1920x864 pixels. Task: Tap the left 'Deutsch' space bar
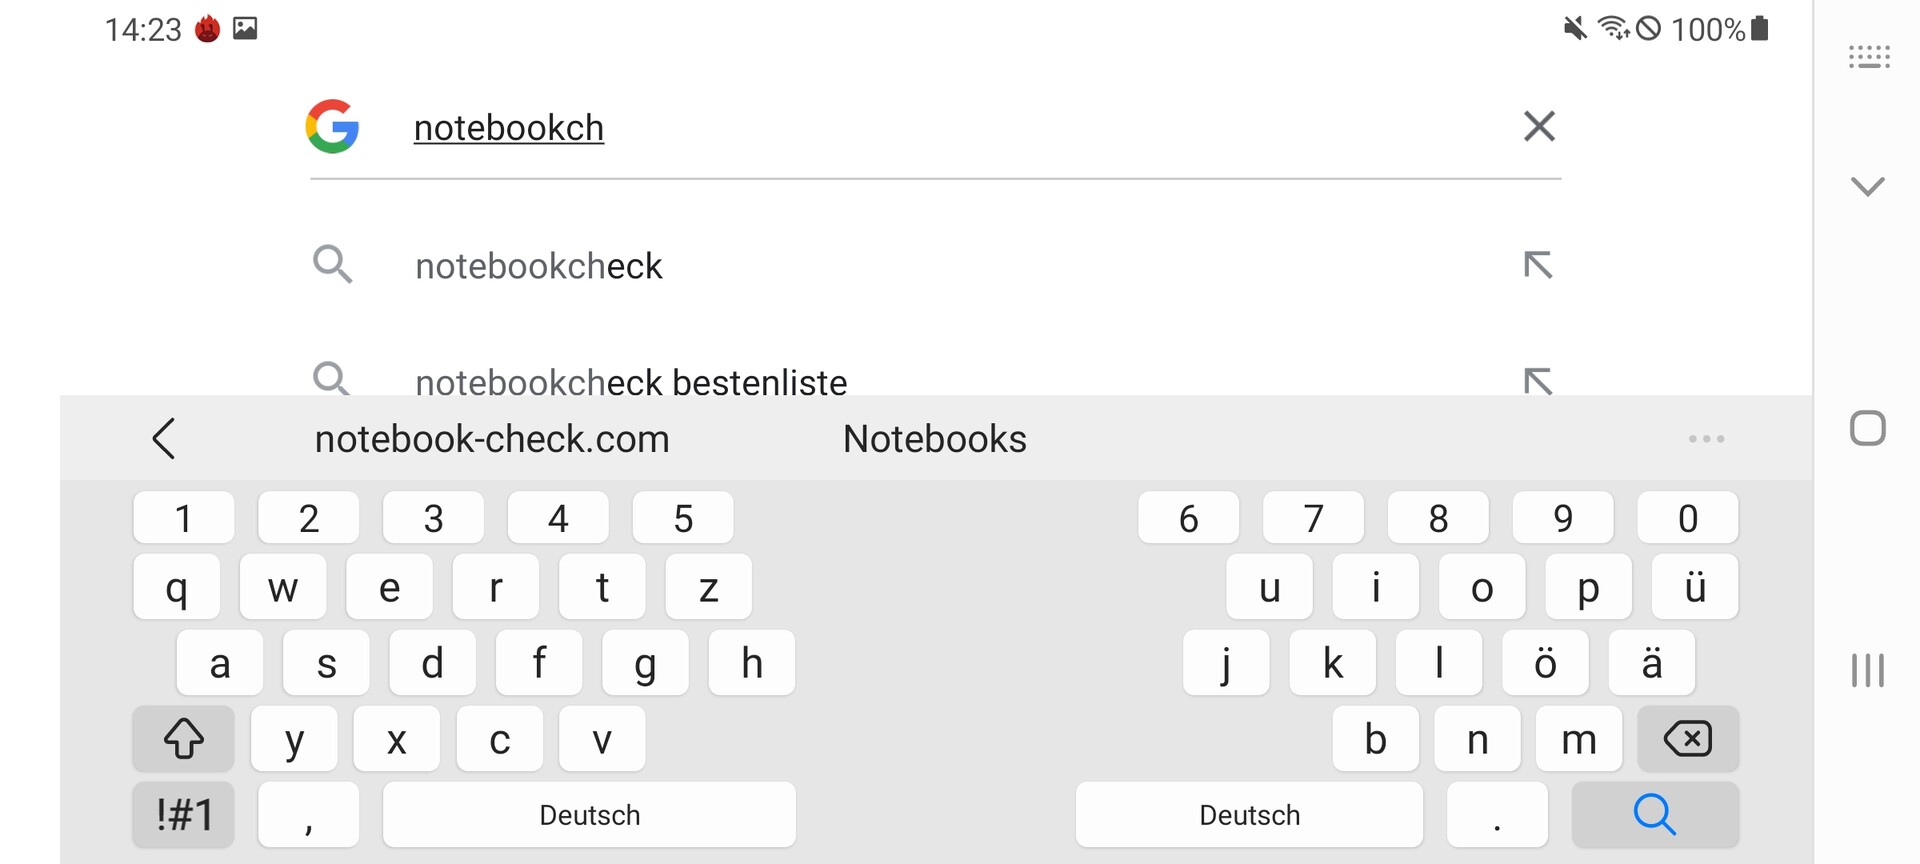[589, 814]
